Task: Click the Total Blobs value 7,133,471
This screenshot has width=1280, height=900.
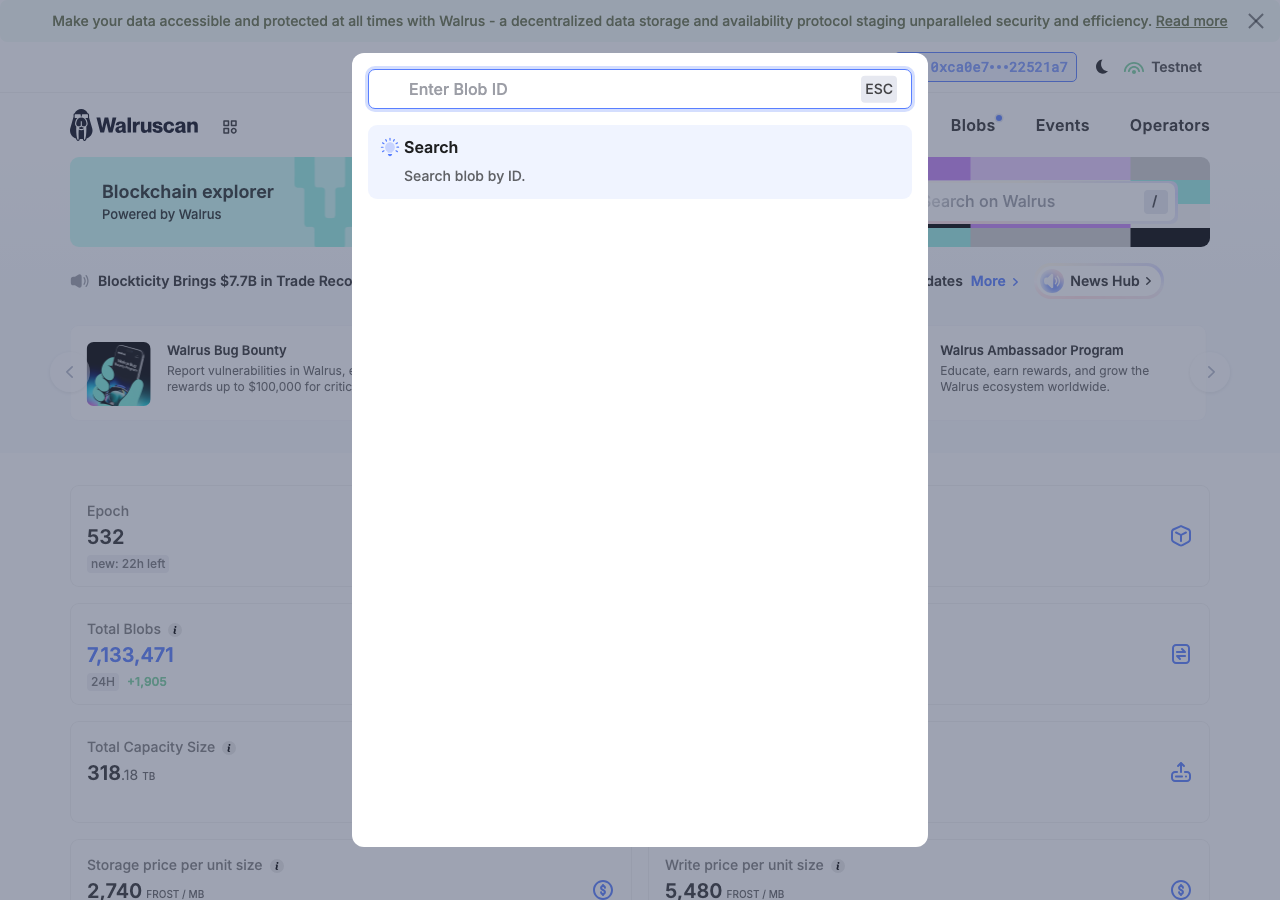Action: [x=130, y=655]
